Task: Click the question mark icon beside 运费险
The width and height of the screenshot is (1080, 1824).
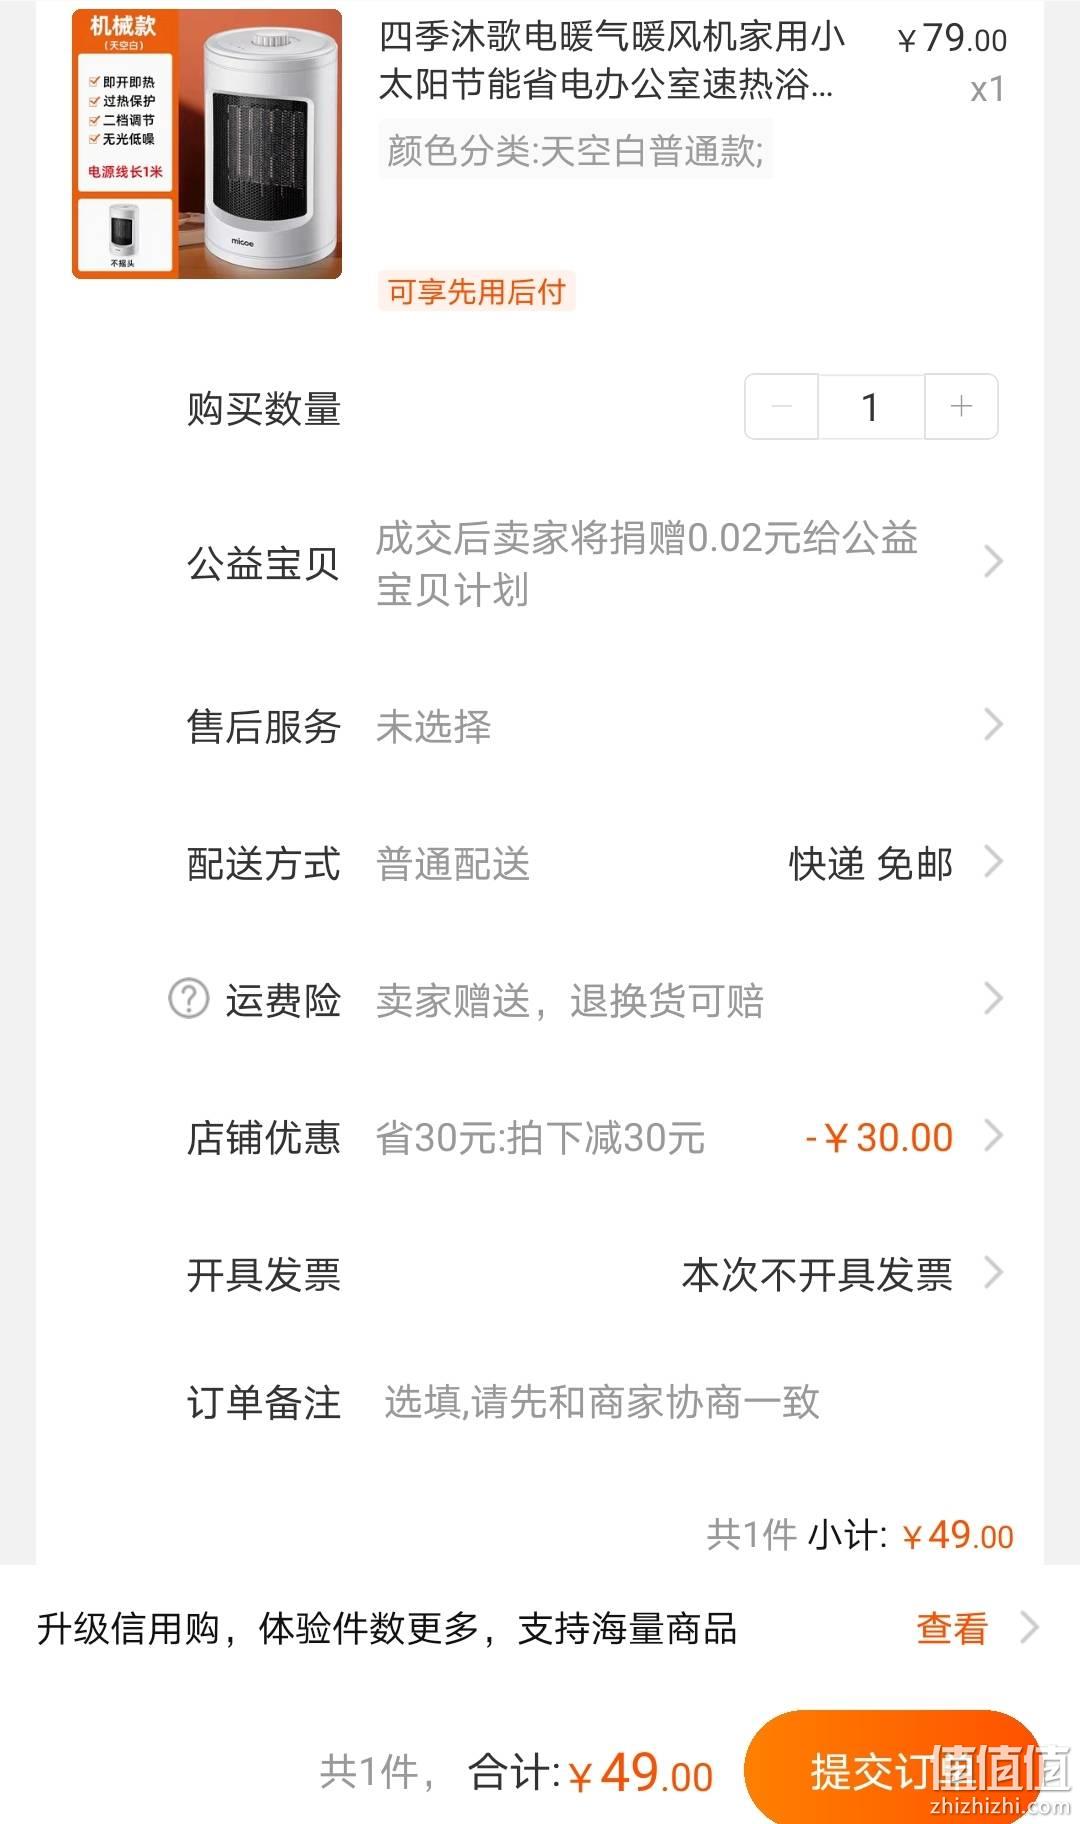Action: pos(188,998)
